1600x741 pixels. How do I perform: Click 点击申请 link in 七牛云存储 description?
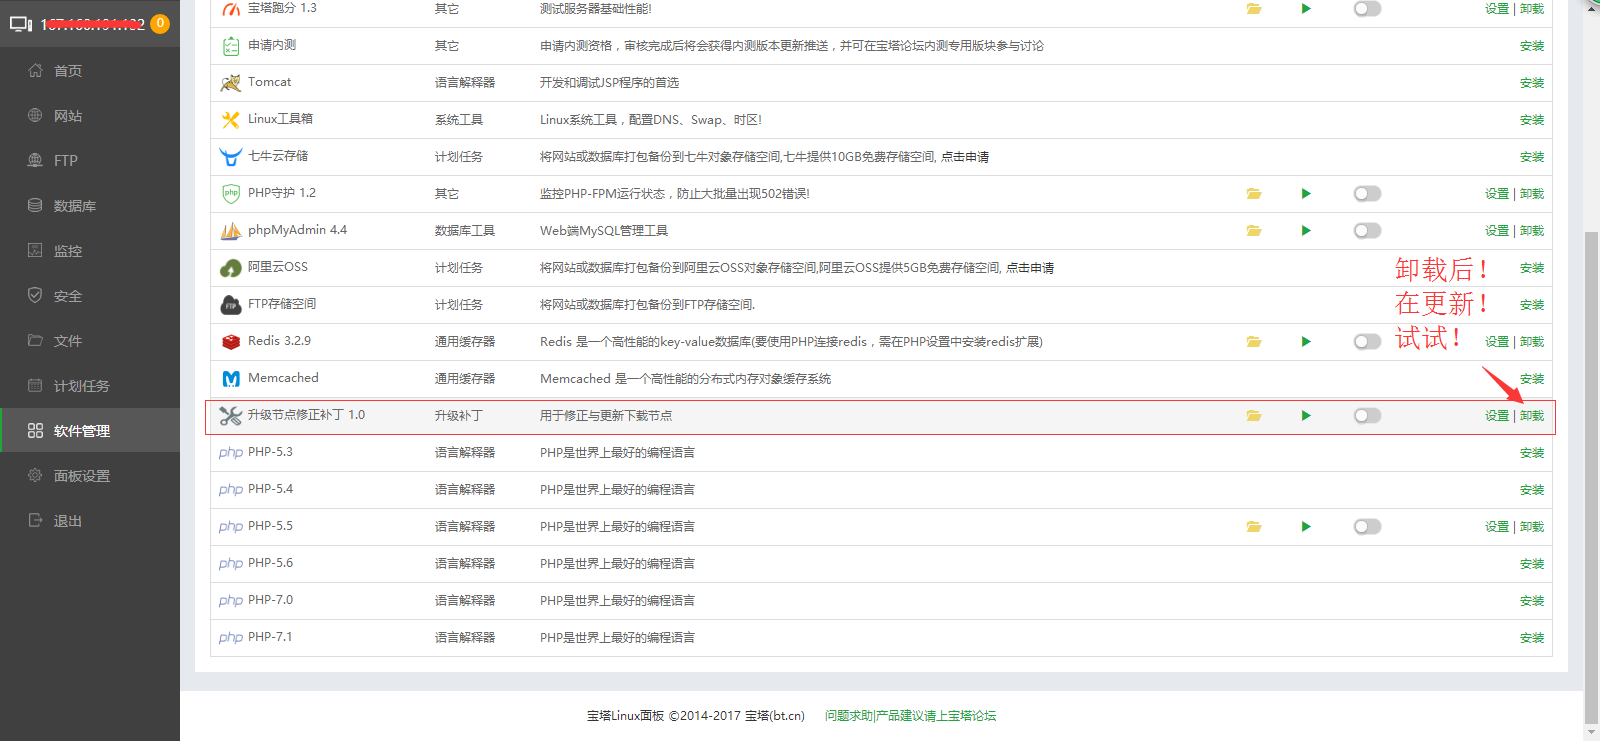[965, 157]
